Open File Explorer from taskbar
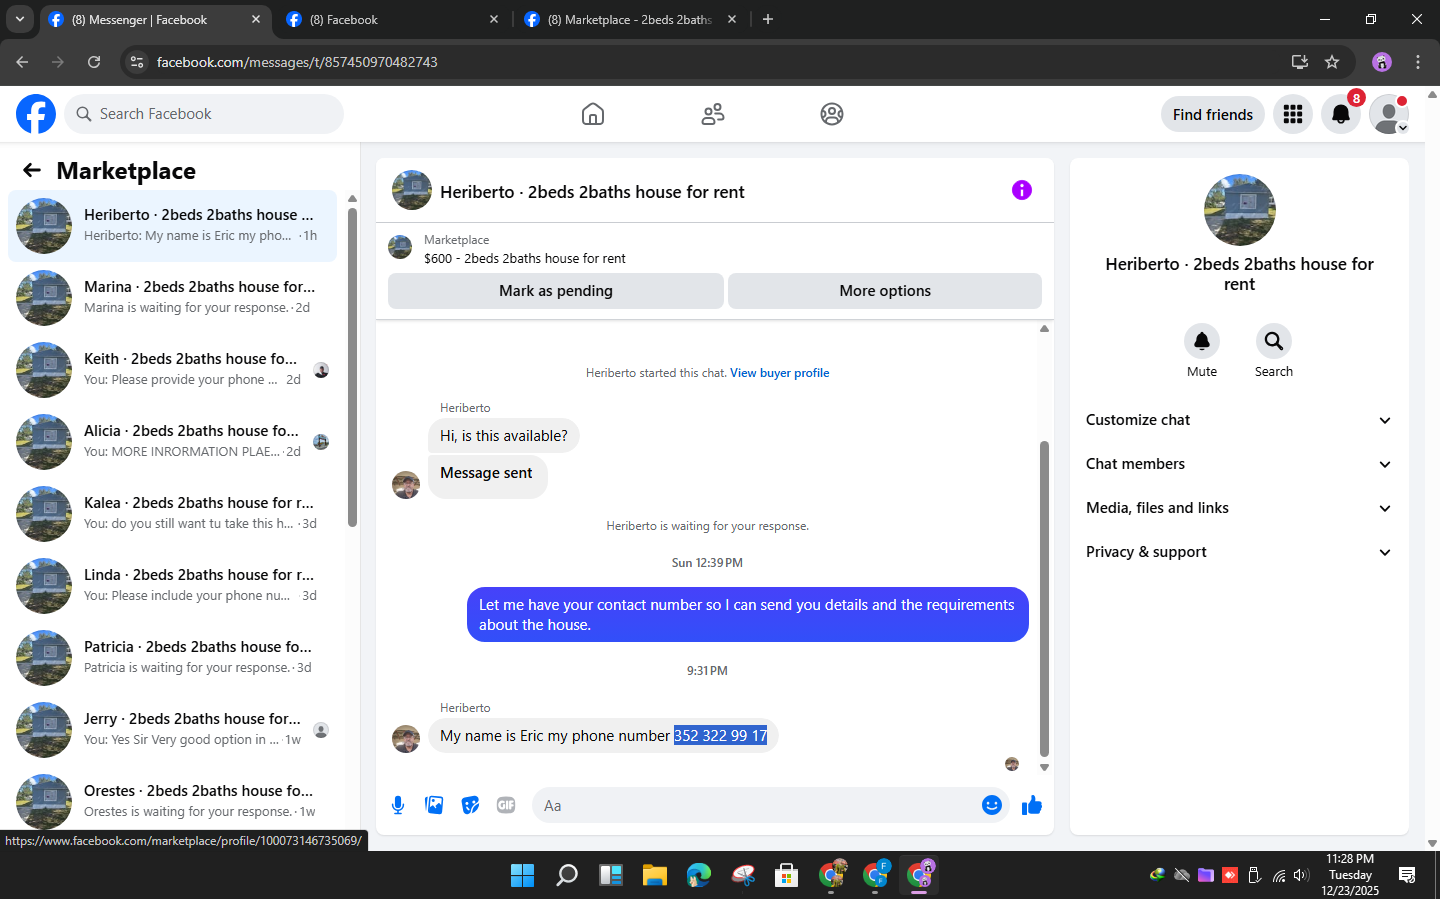Screen dimensions: 1440x899 tap(655, 875)
